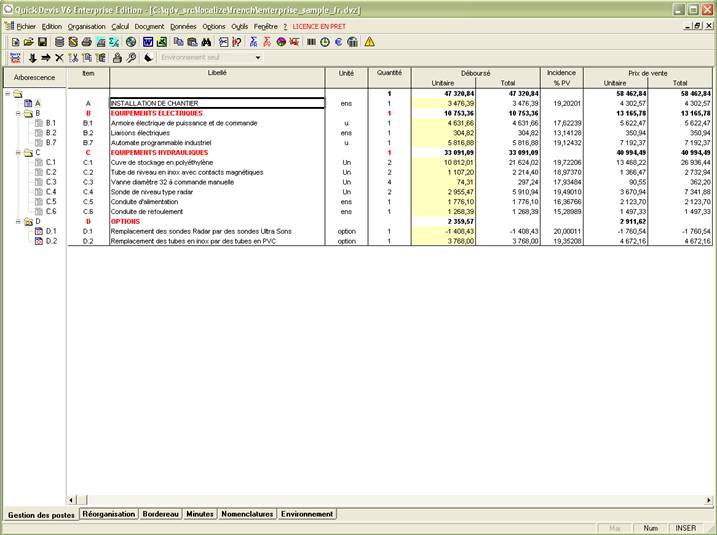717x535 pixels.
Task: Click the globe icon in toolbar
Action: (x=130, y=42)
